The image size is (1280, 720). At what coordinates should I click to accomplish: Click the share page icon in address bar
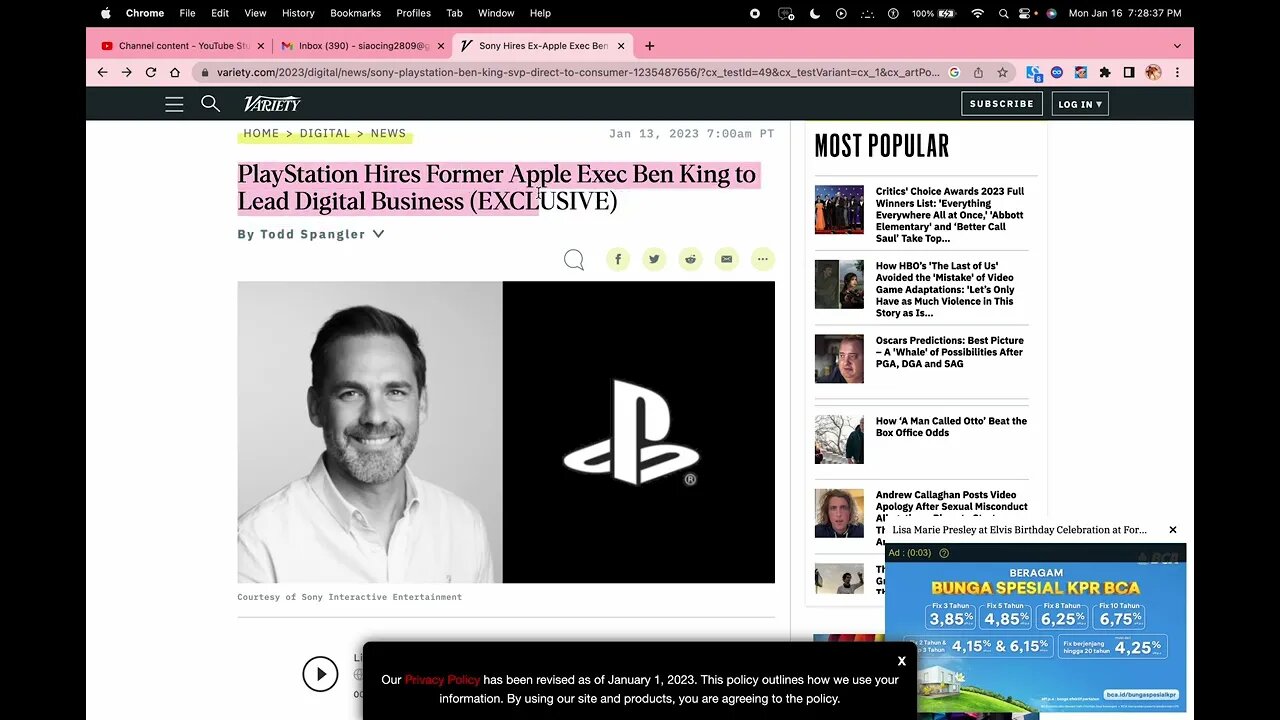click(978, 72)
